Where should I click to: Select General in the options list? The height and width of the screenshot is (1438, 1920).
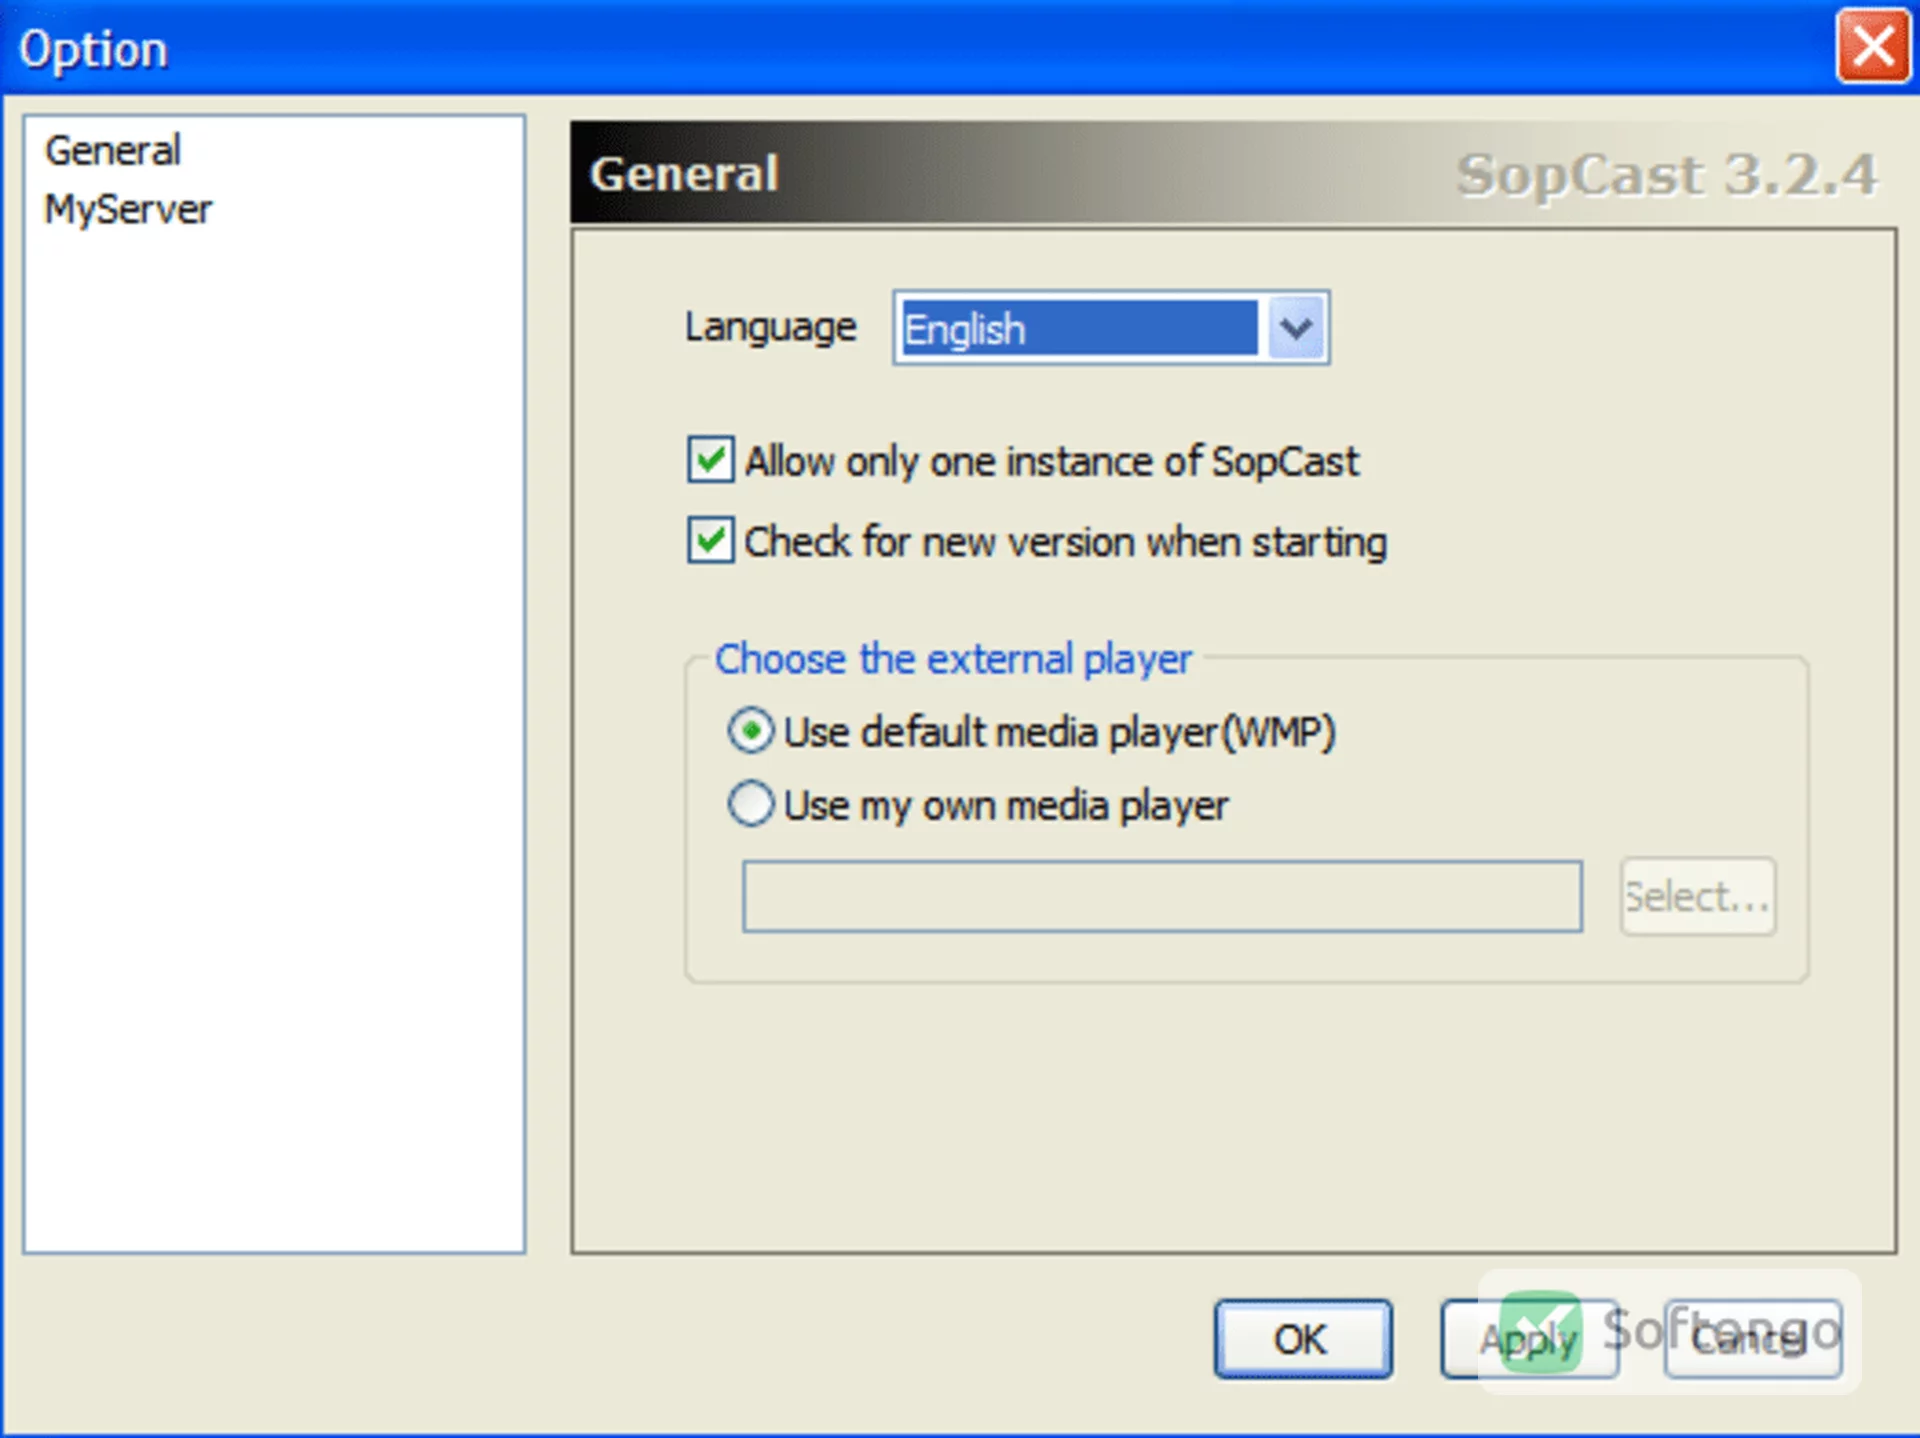(x=113, y=151)
